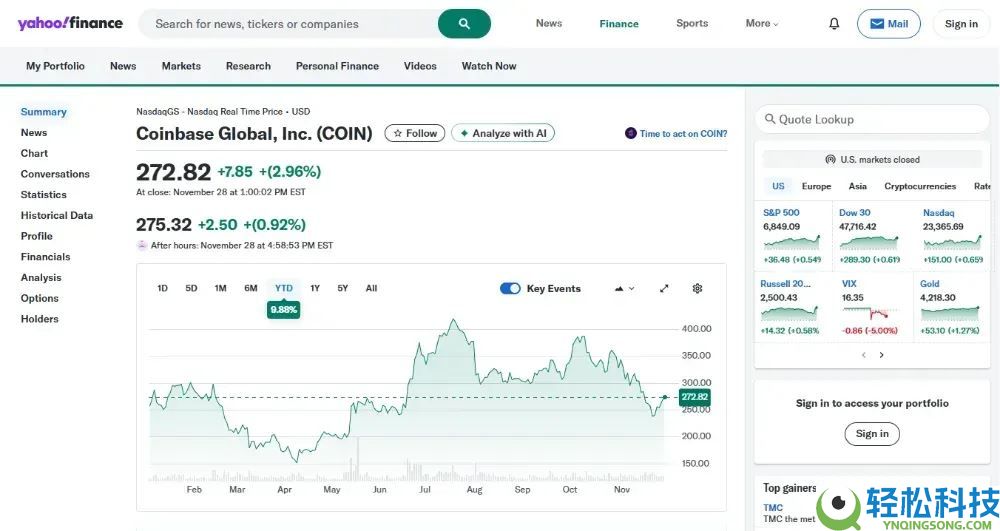Image resolution: width=1000 pixels, height=531 pixels.
Task: Open Research in navigation bar
Action: (x=248, y=66)
